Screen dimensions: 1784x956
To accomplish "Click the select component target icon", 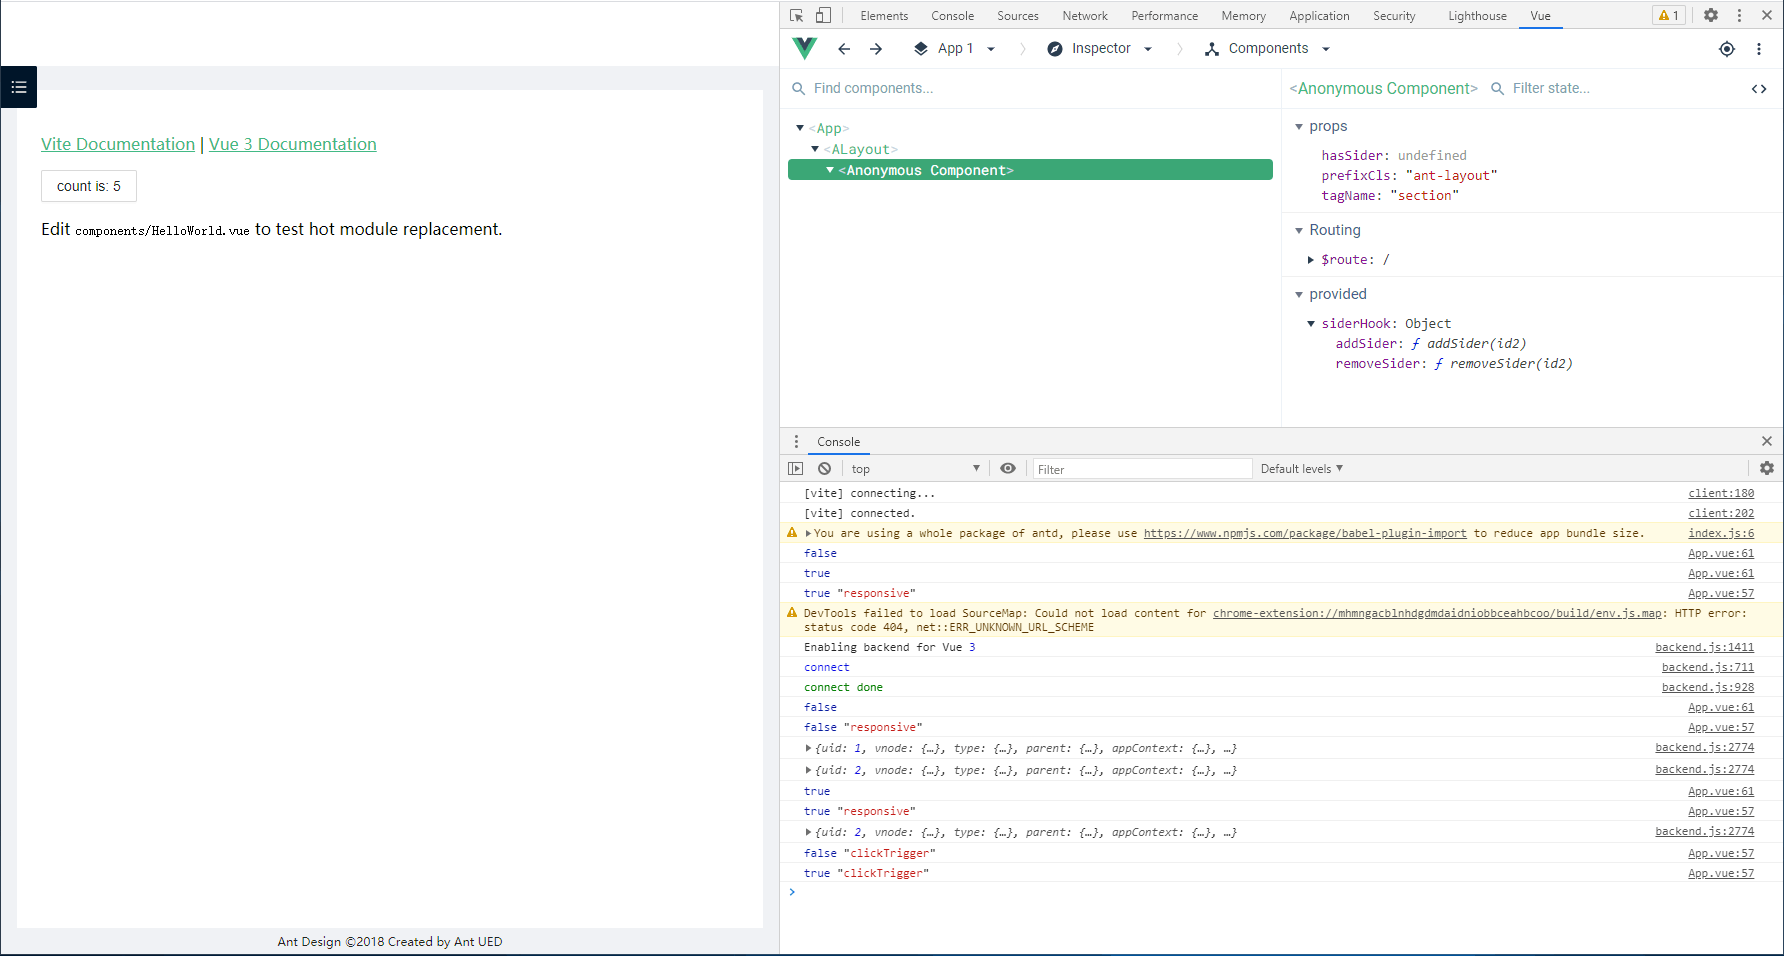I will [x=1727, y=49].
